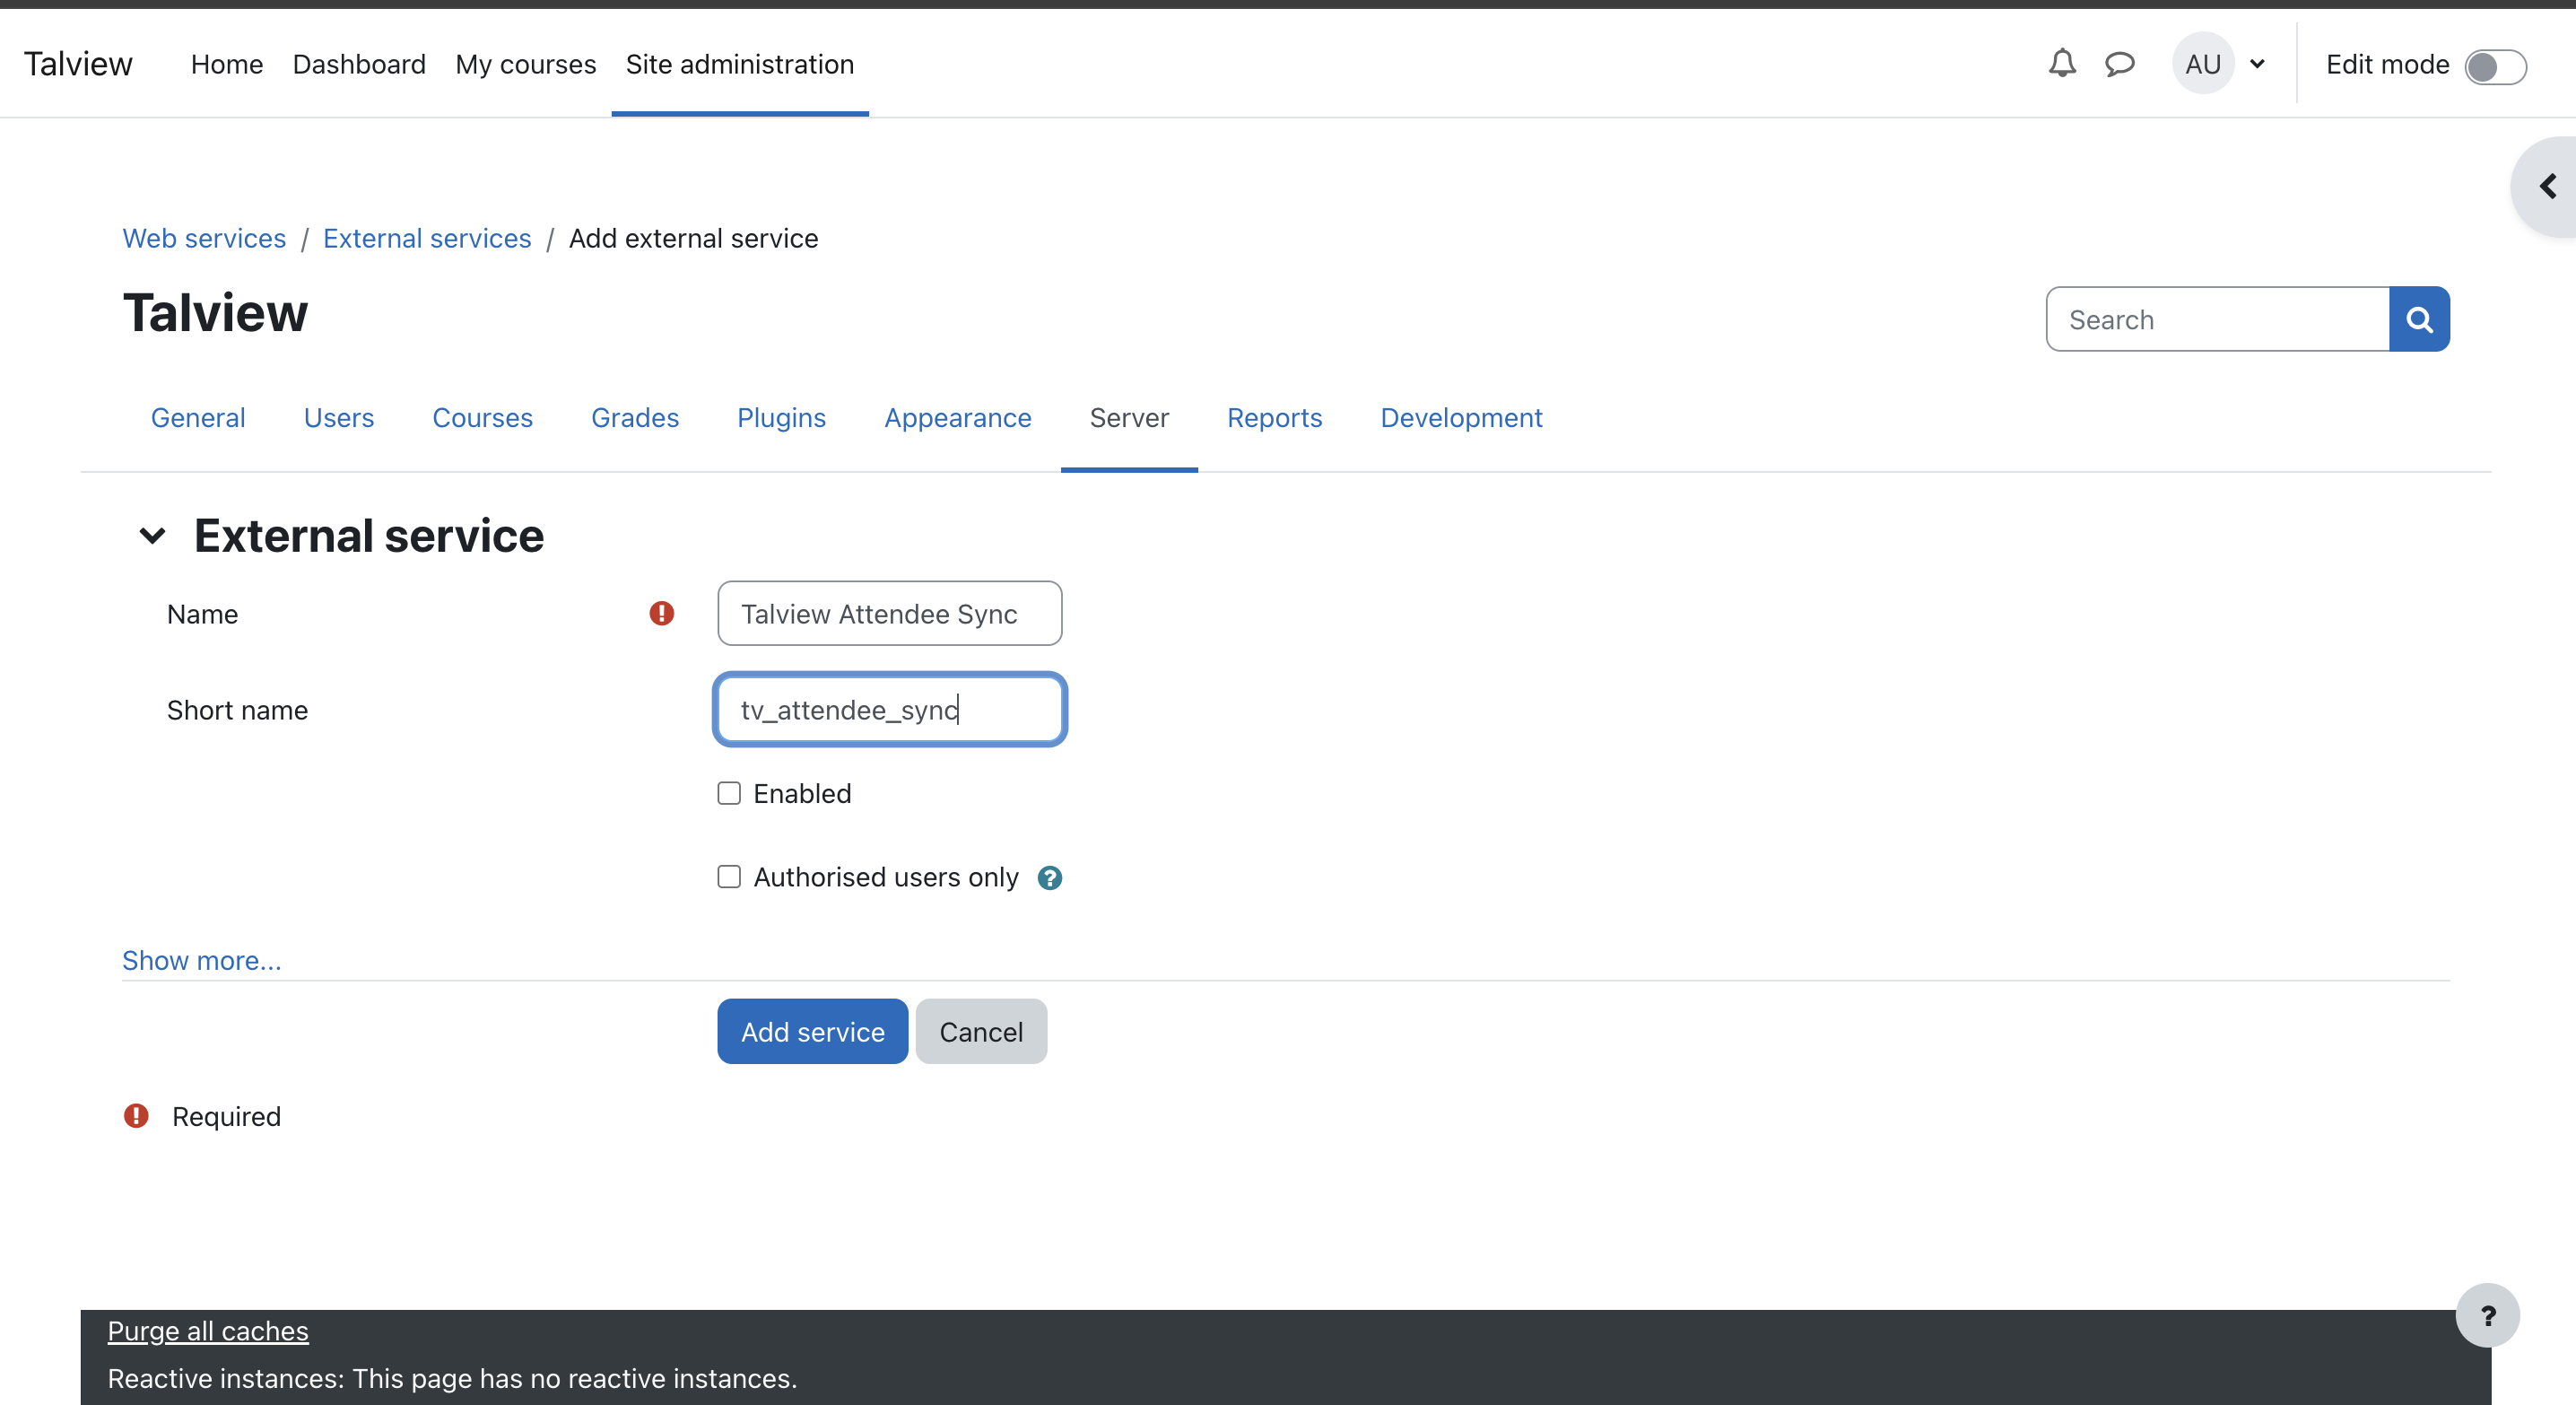Click the Add service button
Image resolution: width=2576 pixels, height=1405 pixels.
coord(812,1032)
